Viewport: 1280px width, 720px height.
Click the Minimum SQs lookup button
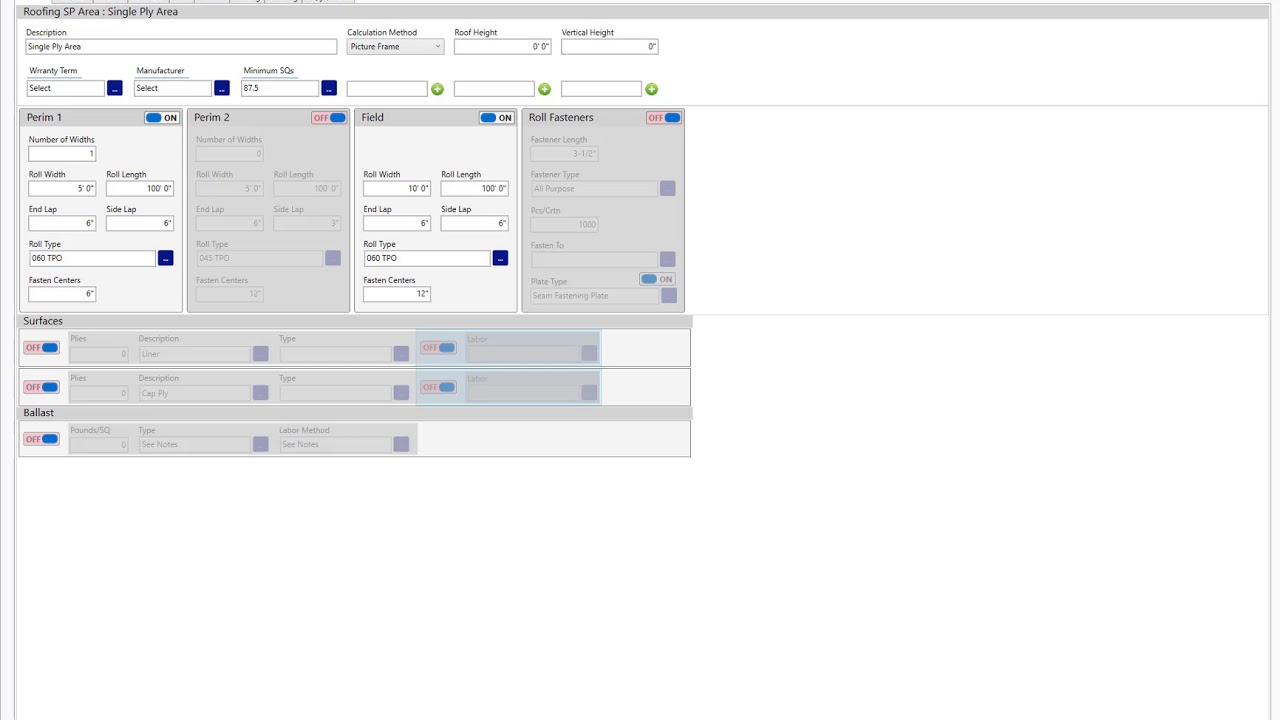328,89
